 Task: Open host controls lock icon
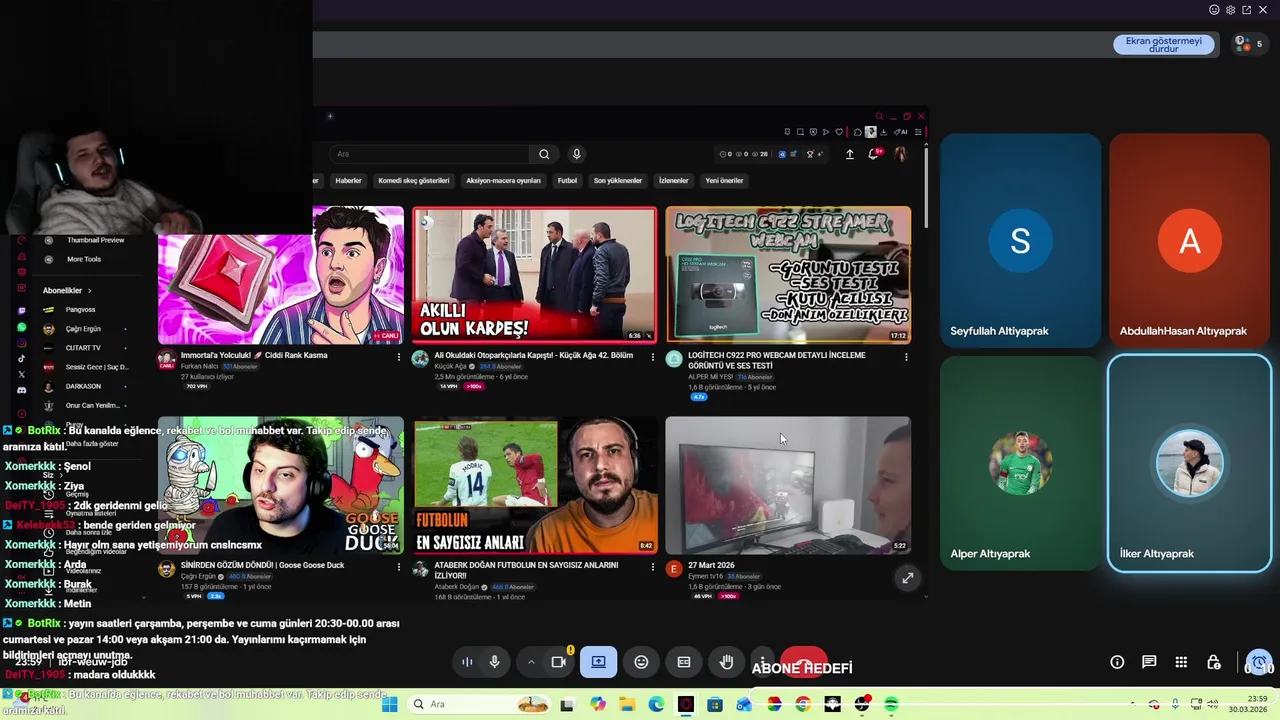(x=1213, y=662)
